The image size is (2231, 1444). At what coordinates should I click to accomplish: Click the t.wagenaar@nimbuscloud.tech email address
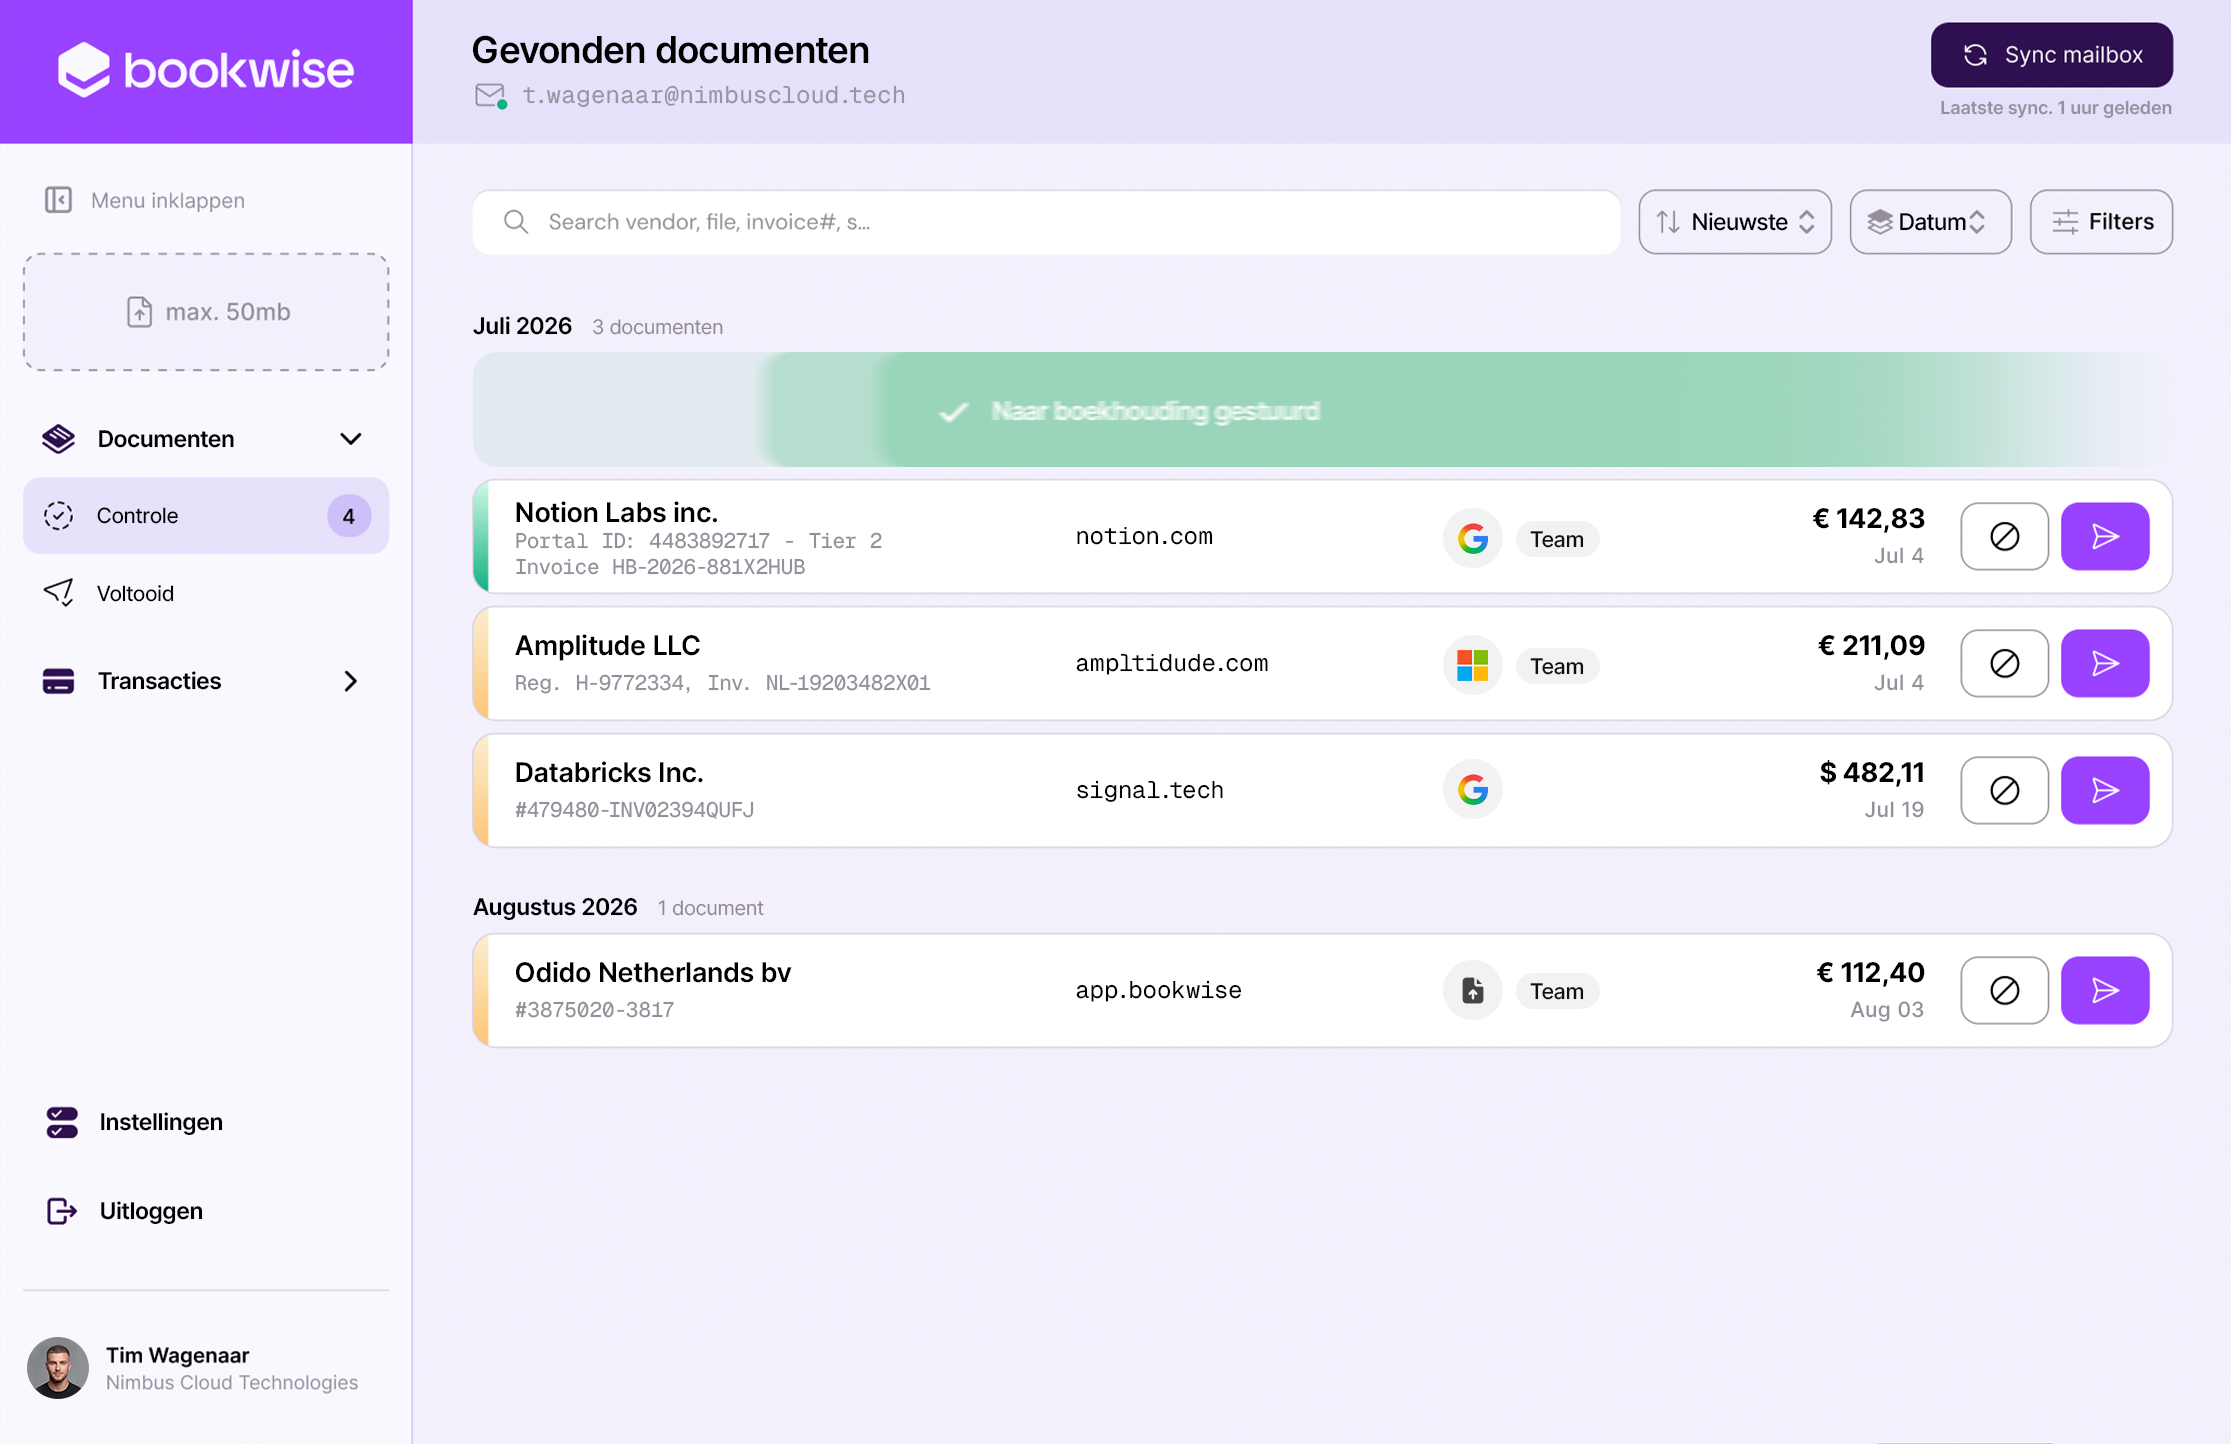pyautogui.click(x=713, y=96)
